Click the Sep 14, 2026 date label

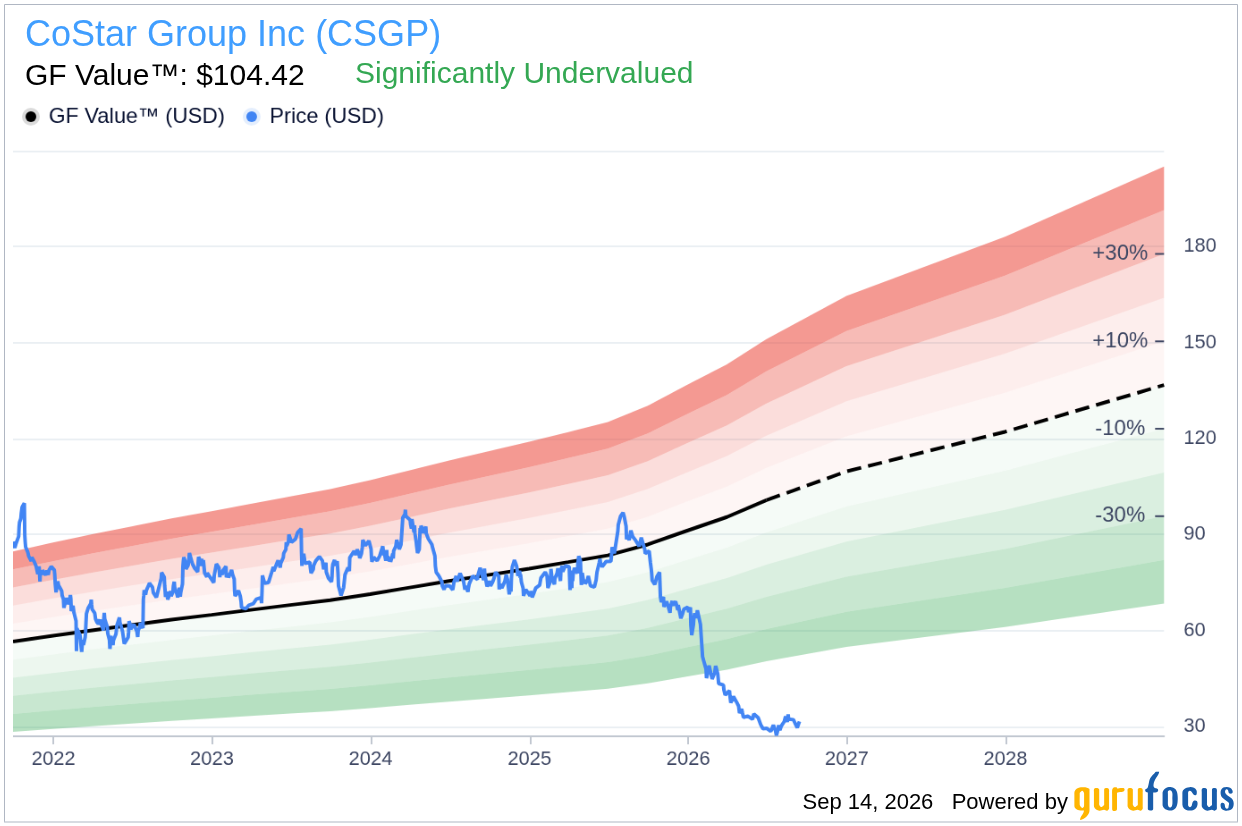(867, 802)
